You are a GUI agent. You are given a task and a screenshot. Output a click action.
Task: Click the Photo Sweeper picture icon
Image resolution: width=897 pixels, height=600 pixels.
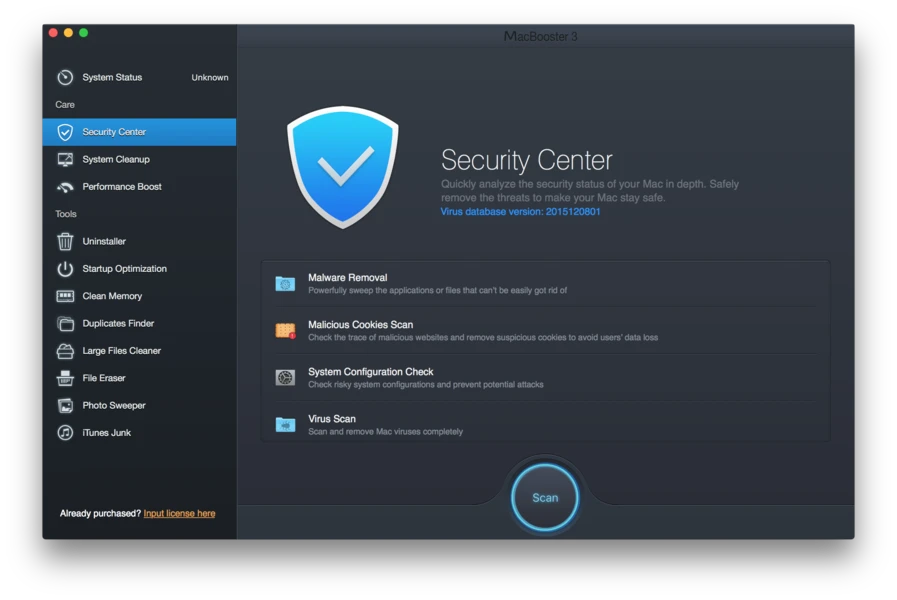pos(65,406)
